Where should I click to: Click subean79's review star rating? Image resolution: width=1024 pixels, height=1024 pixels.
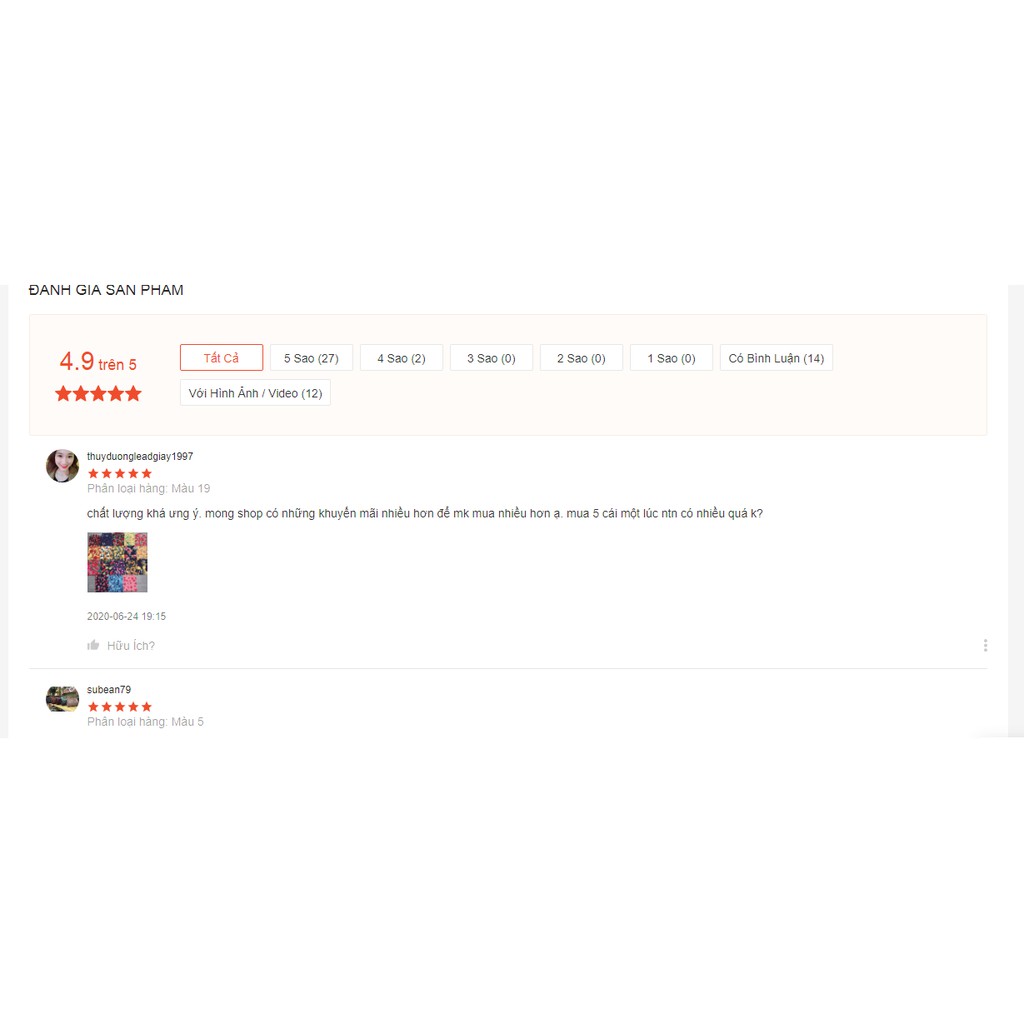(120, 706)
